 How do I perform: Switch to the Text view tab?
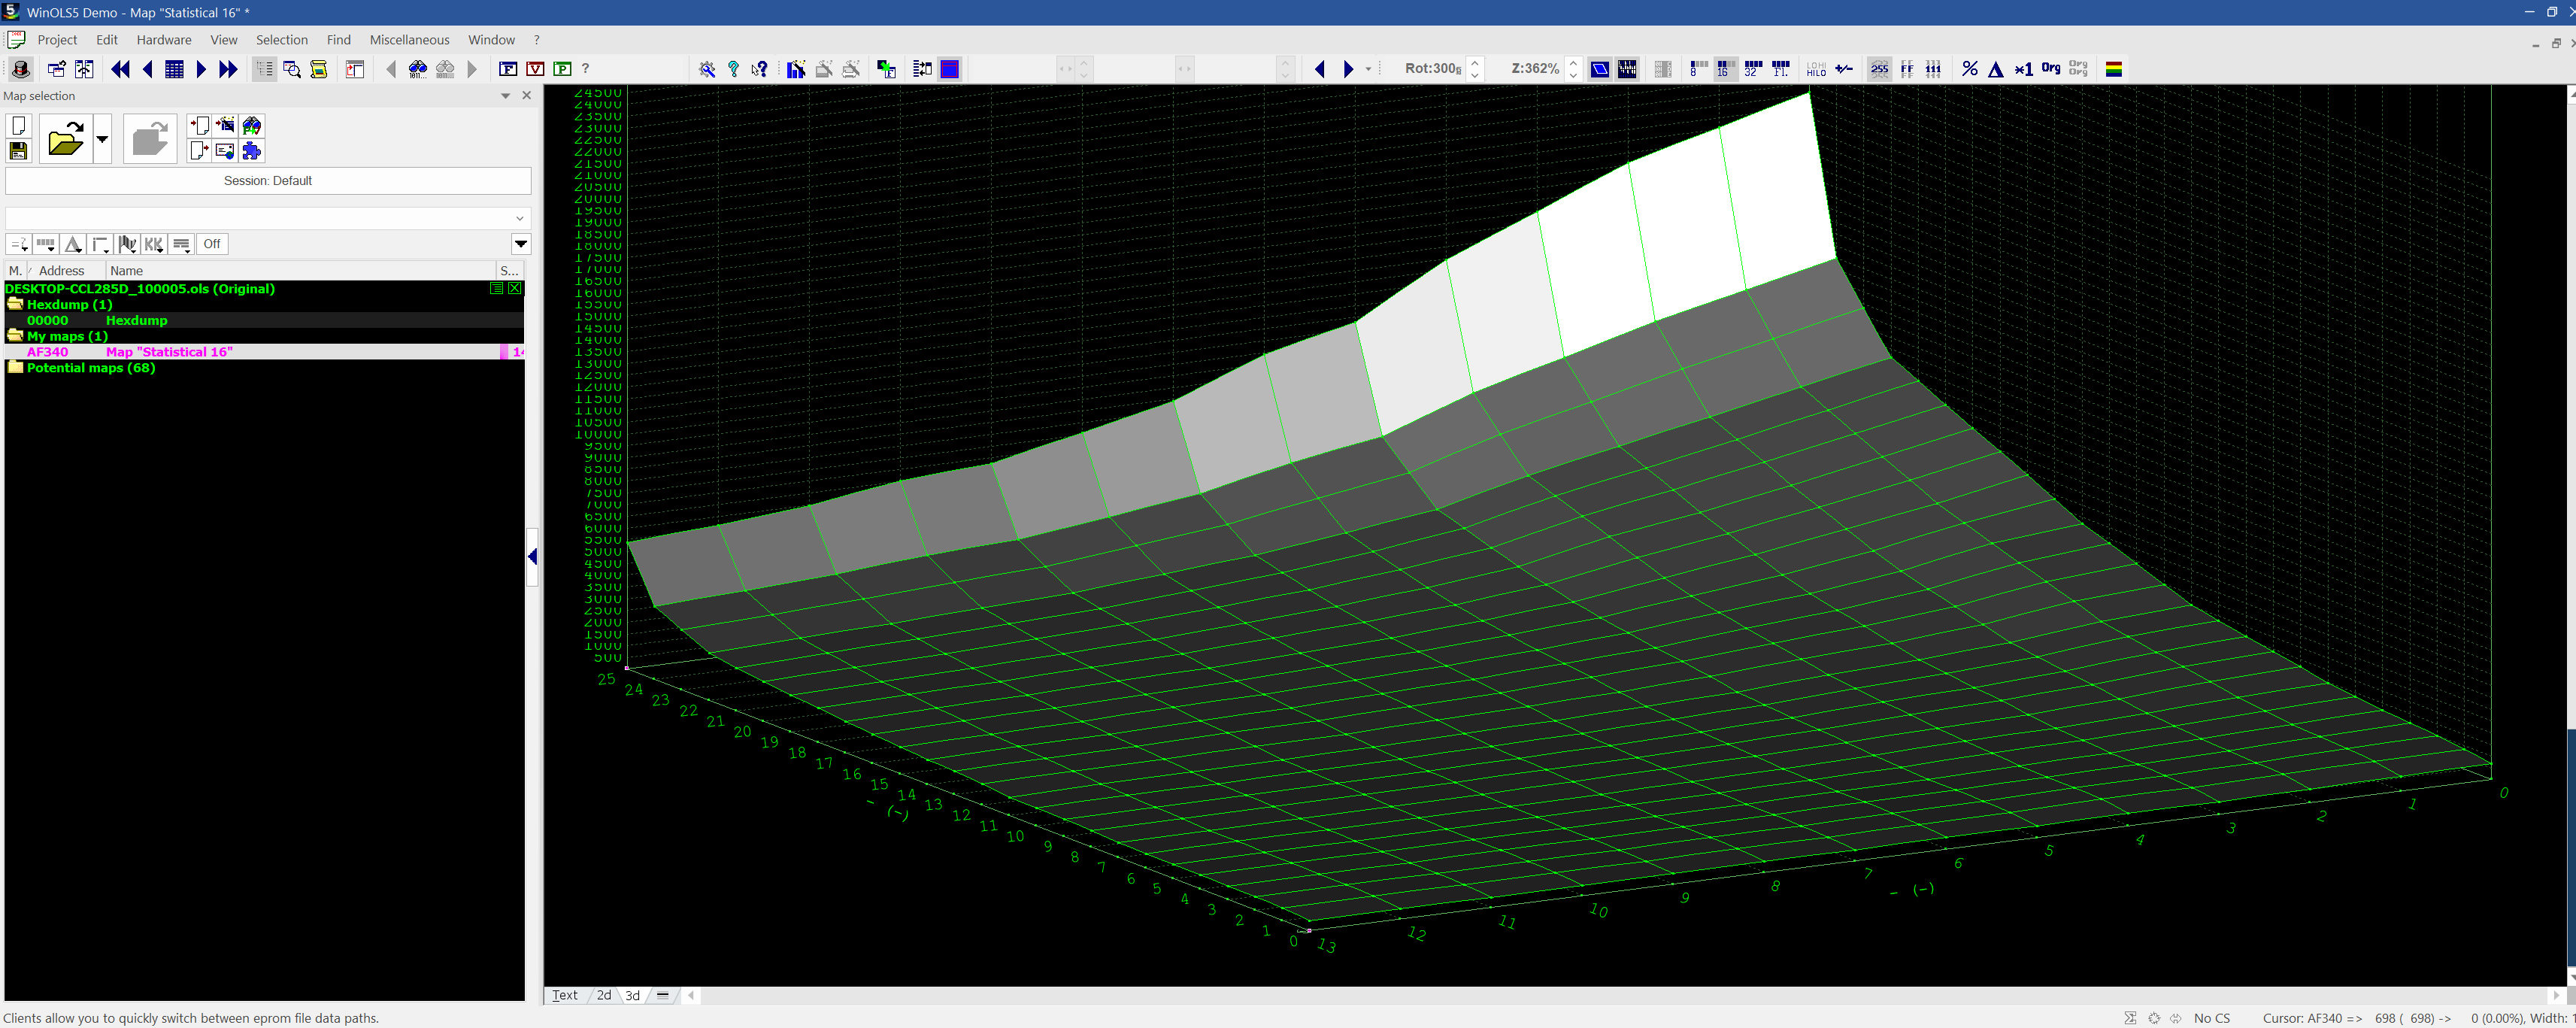tap(565, 995)
